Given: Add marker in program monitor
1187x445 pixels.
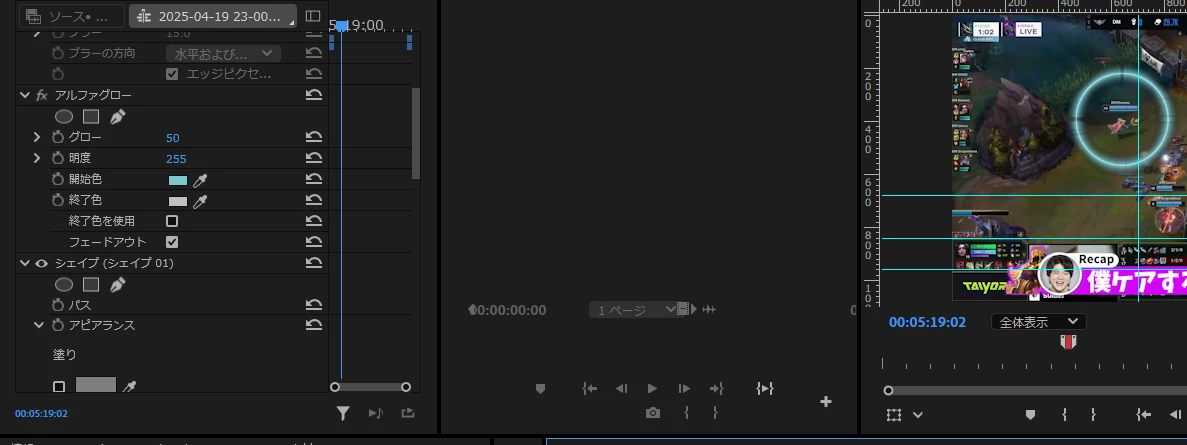Looking at the screenshot, I should pyautogui.click(x=1030, y=415).
